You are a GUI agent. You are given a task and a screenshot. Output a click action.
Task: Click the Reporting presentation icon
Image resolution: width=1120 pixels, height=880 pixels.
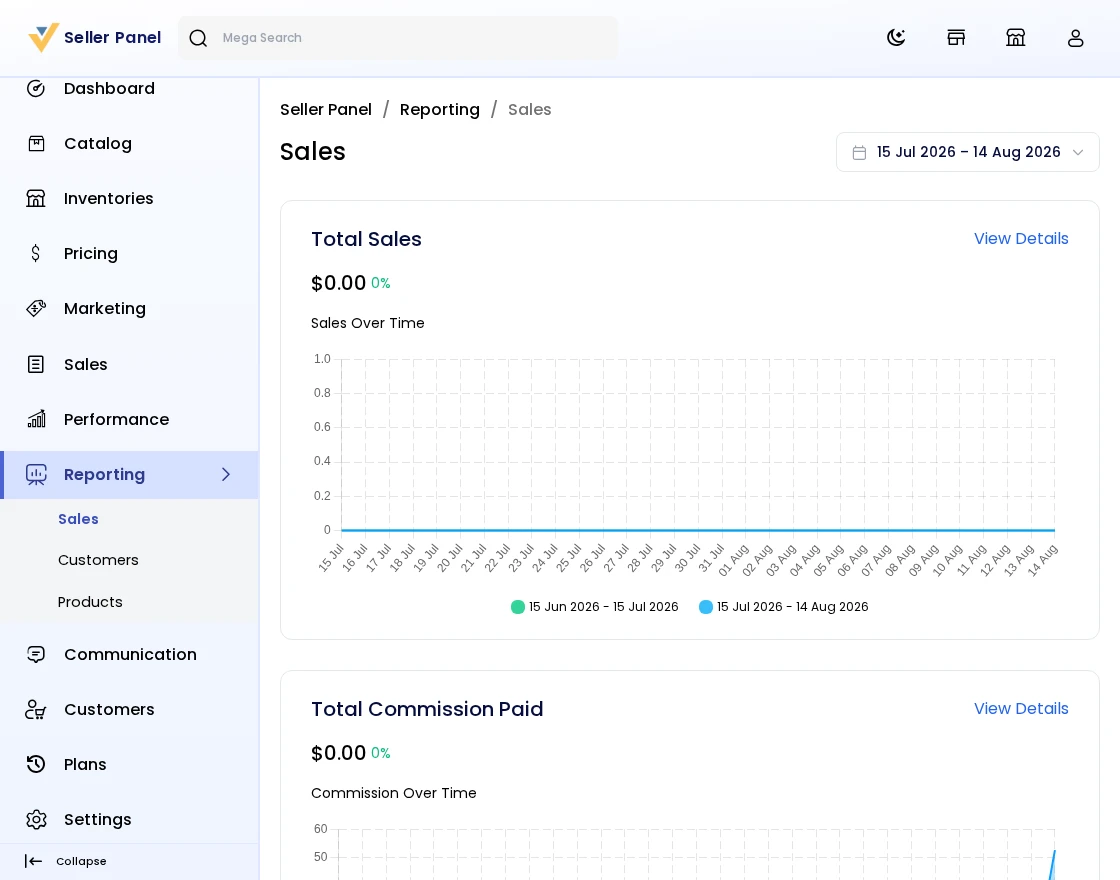[36, 474]
